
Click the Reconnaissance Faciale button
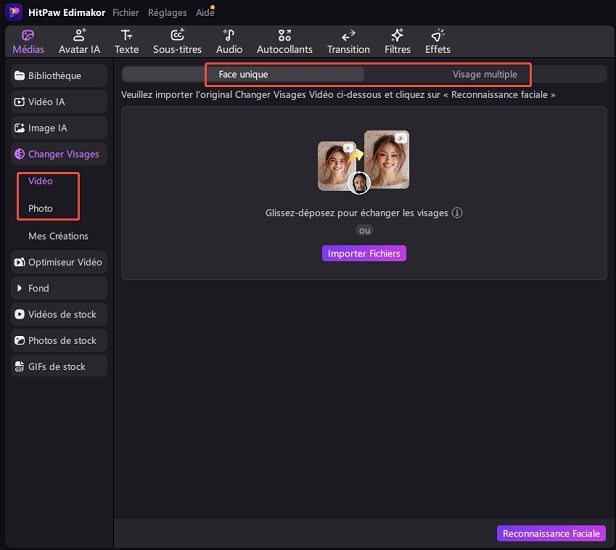(551, 534)
